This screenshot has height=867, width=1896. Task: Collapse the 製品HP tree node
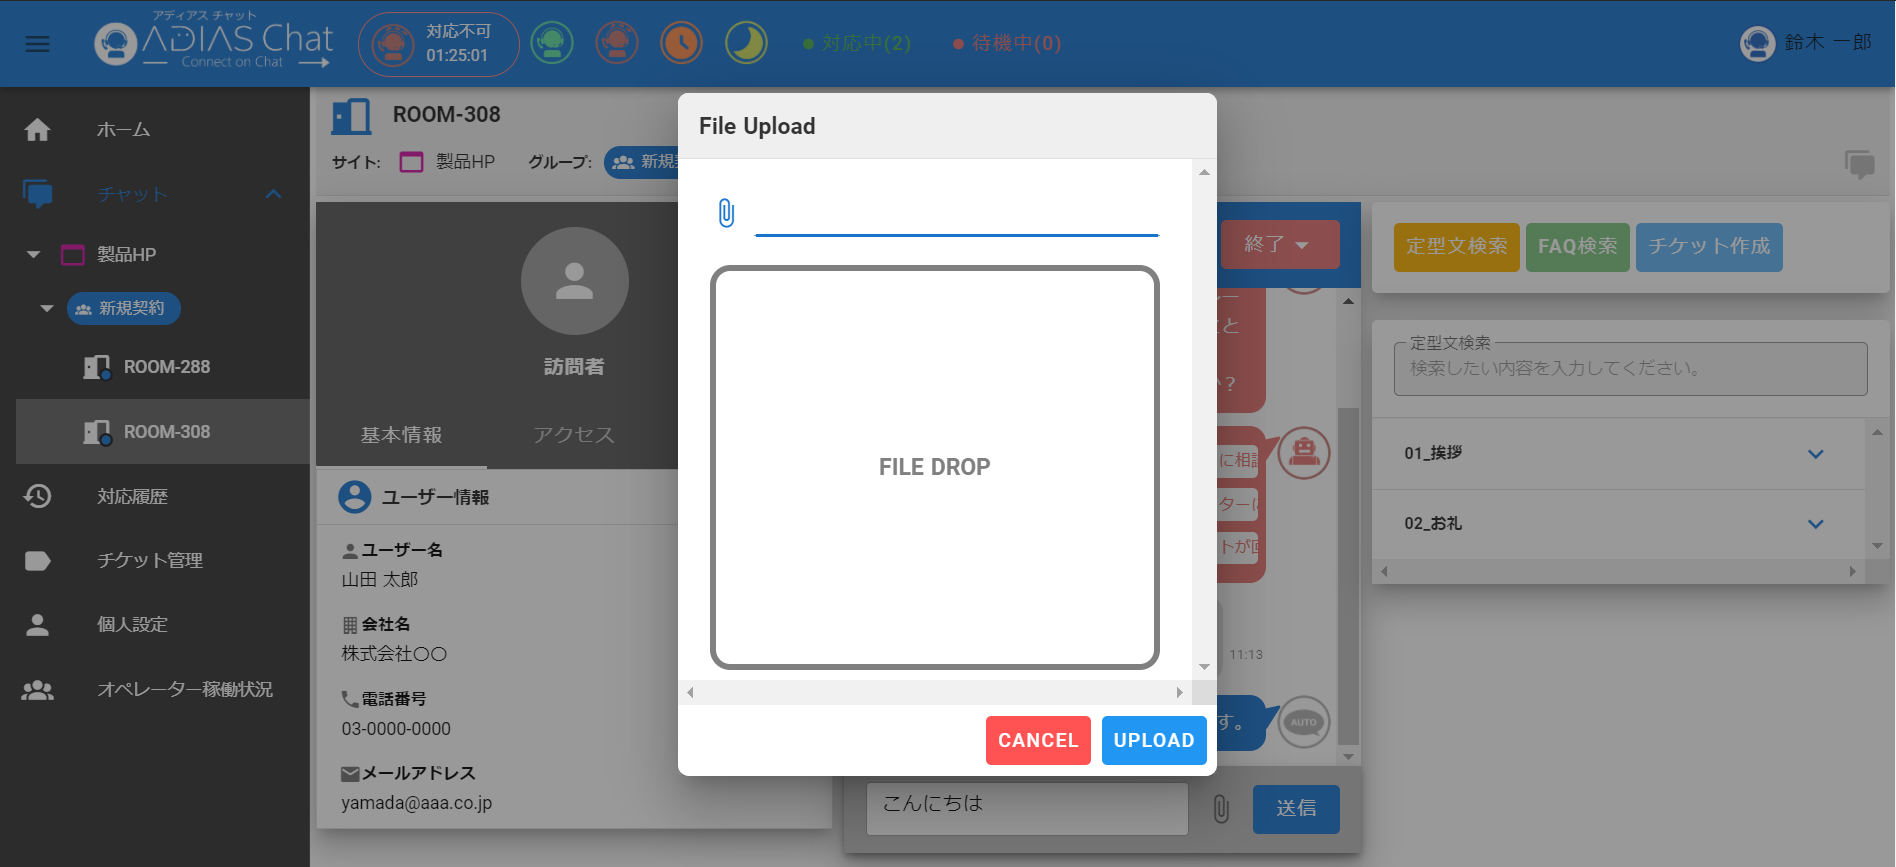click(x=34, y=255)
